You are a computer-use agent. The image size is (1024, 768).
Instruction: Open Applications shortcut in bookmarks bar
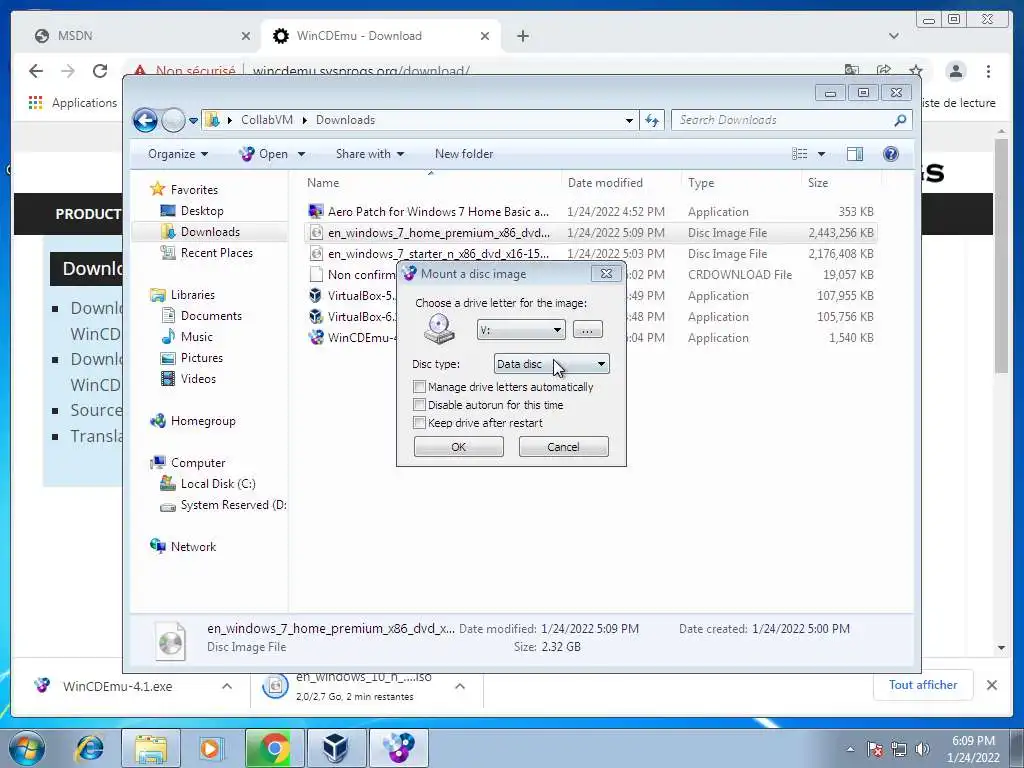72,103
